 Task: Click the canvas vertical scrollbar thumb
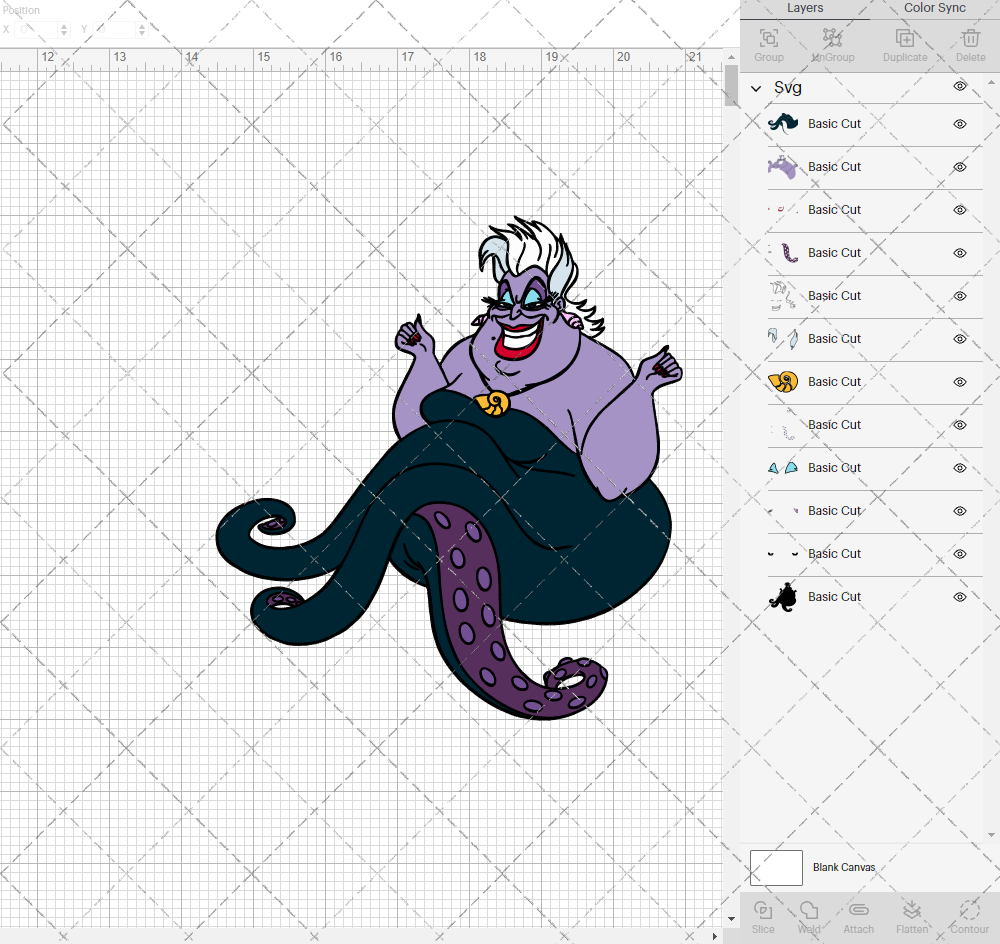(x=732, y=85)
